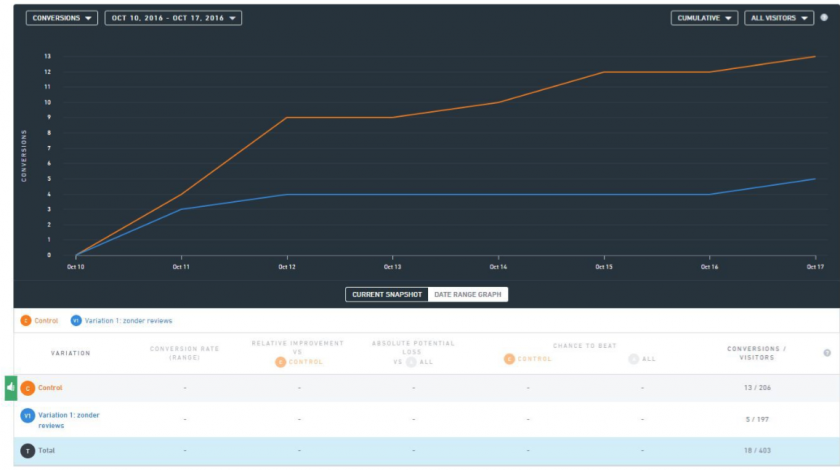
Task: Click the round info icon next to All Visitors
Action: (x=824, y=18)
